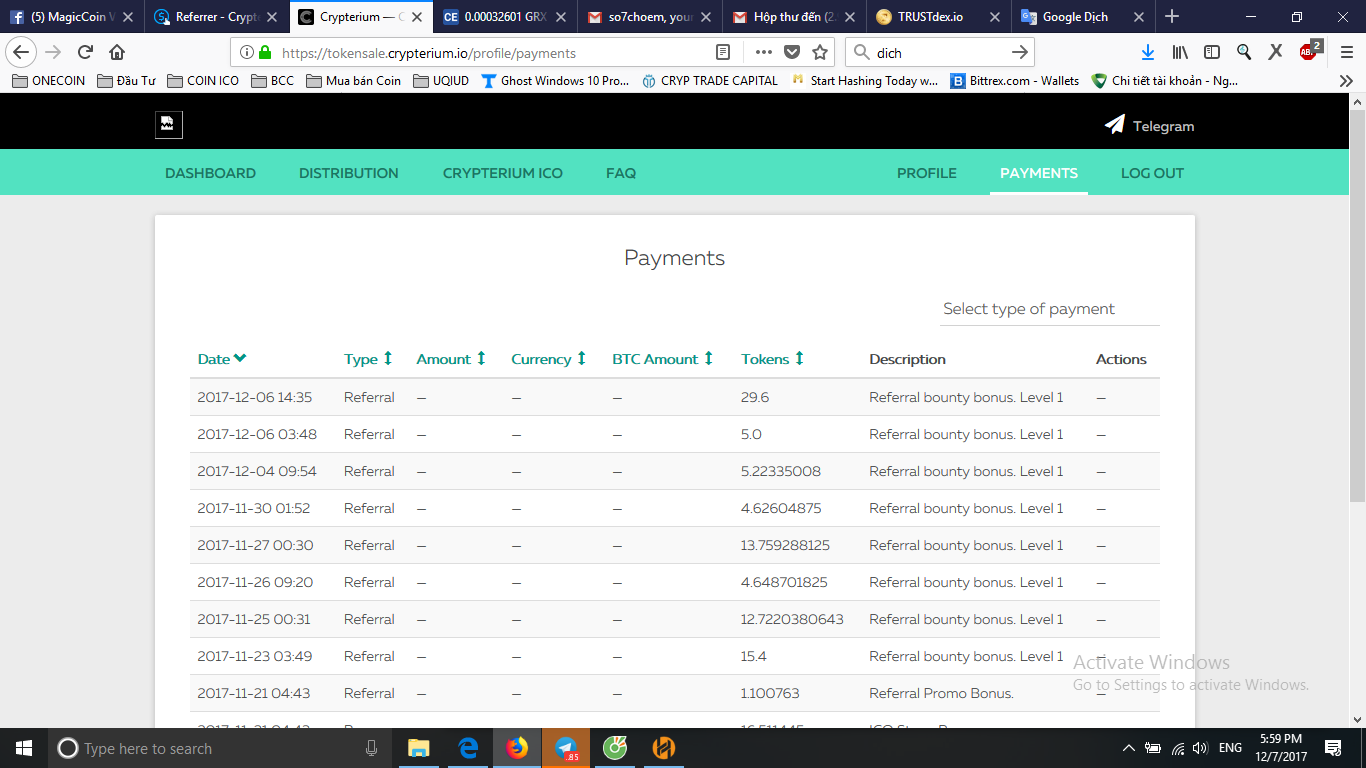
Task: Log out of the Crypterium account
Action: click(1152, 173)
